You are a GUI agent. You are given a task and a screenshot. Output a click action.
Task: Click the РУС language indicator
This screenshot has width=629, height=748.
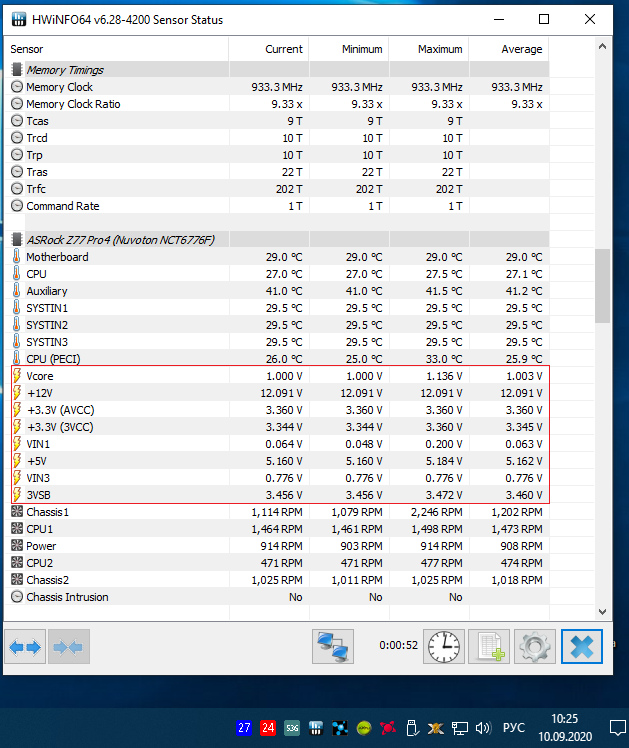514,728
